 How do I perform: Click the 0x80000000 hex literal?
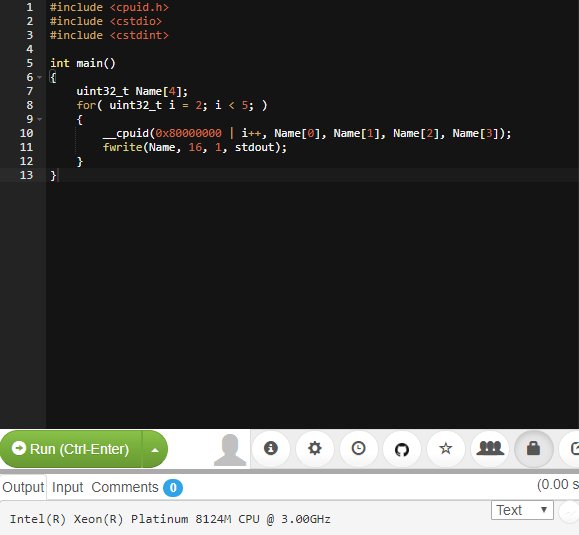188,133
